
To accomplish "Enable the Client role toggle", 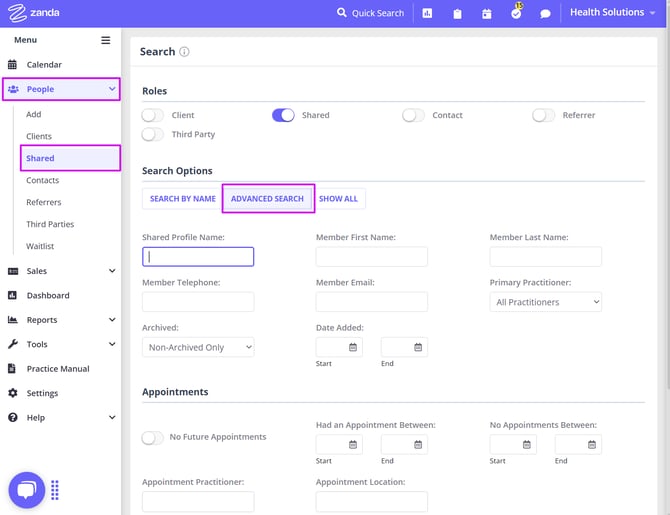I will (x=154, y=115).
